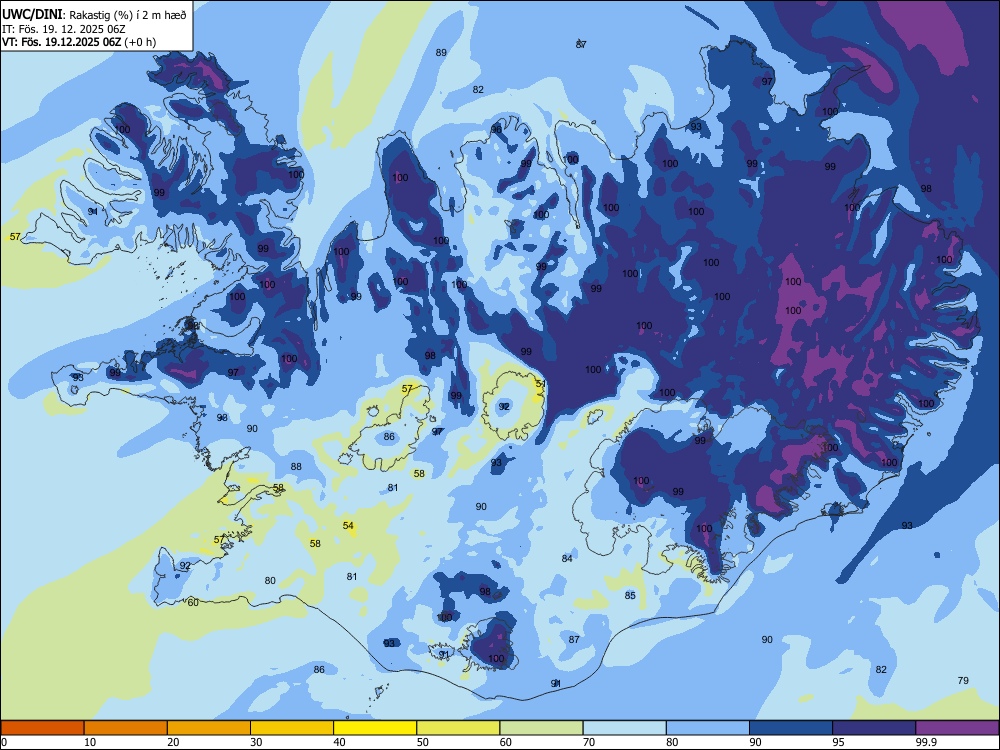Click the dark orange 0–10 legend swatch
The image size is (1000, 750).
(x=43, y=728)
